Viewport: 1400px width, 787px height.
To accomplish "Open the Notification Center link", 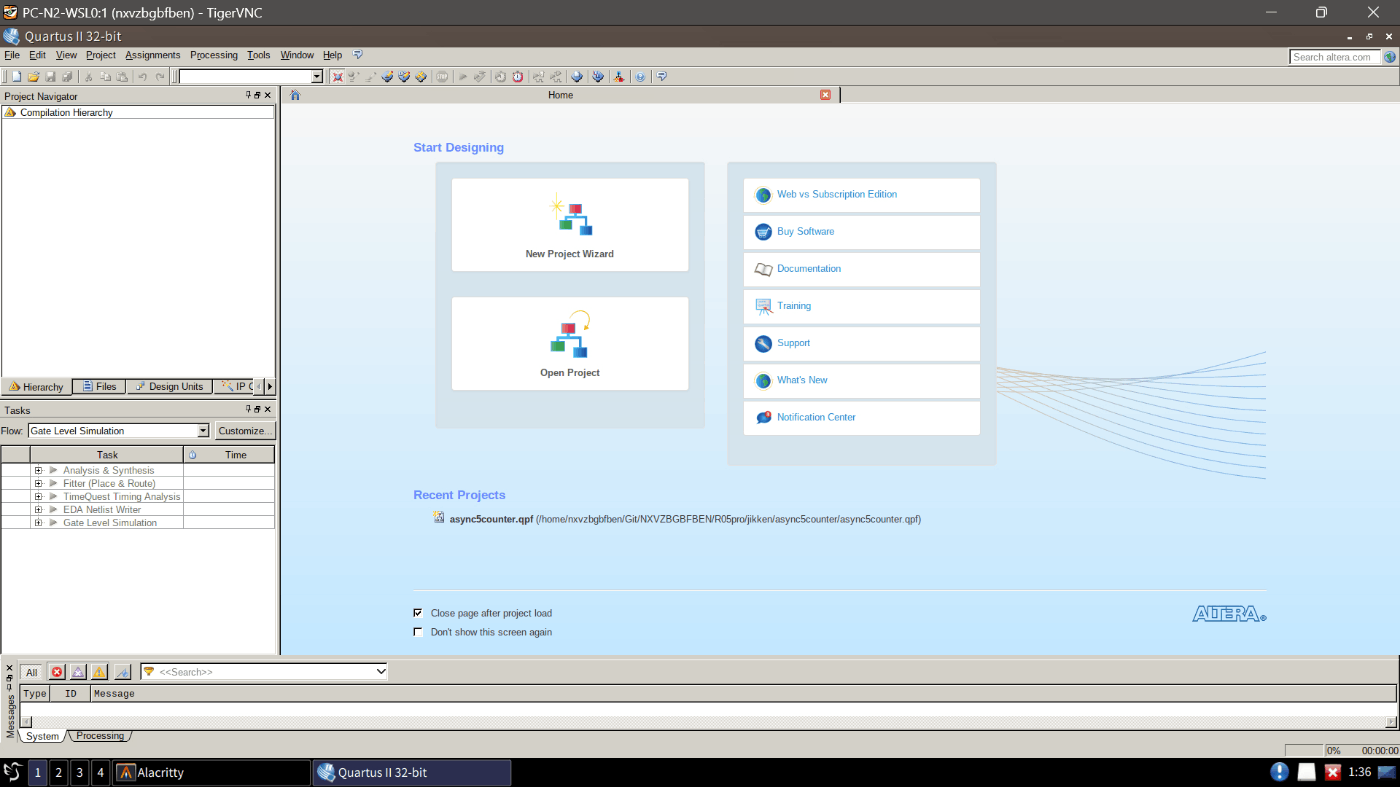I will tap(816, 417).
